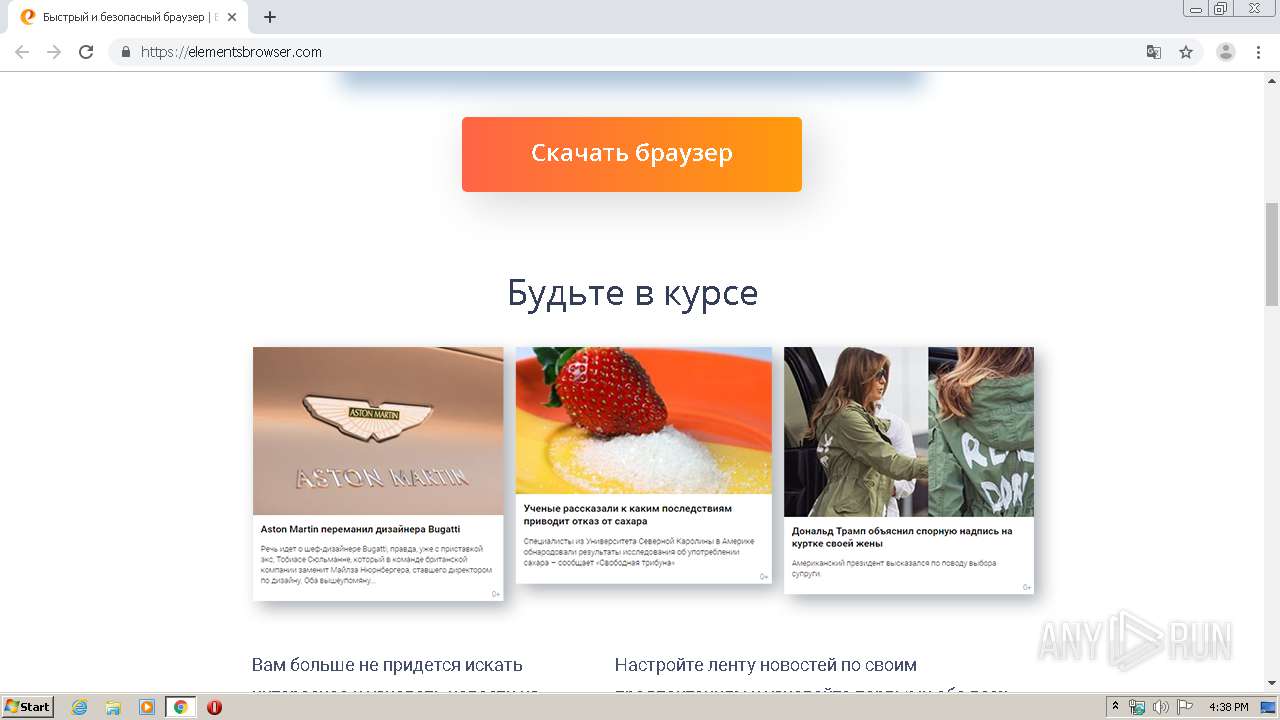Click the Chrome taskbar icon
Viewport: 1280px width, 720px height.
[x=181, y=707]
